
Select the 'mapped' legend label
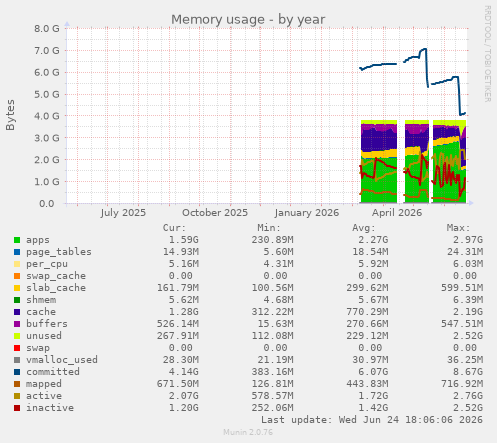[44, 384]
